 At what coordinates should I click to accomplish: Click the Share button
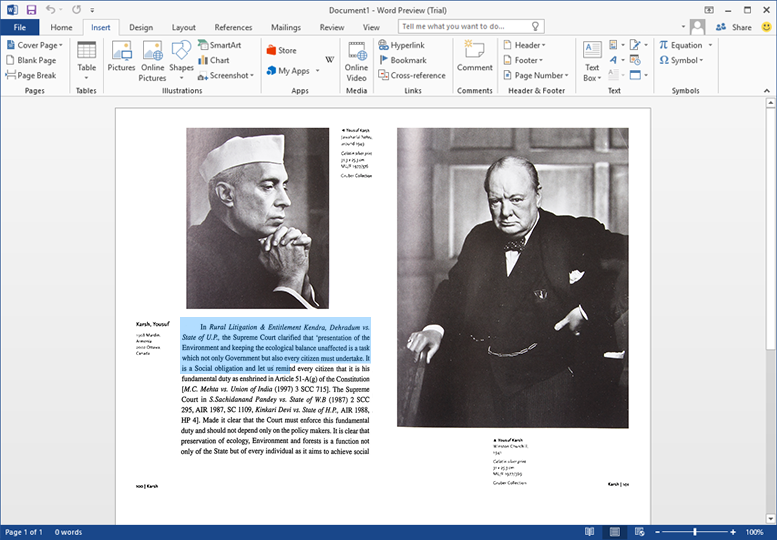pos(734,27)
